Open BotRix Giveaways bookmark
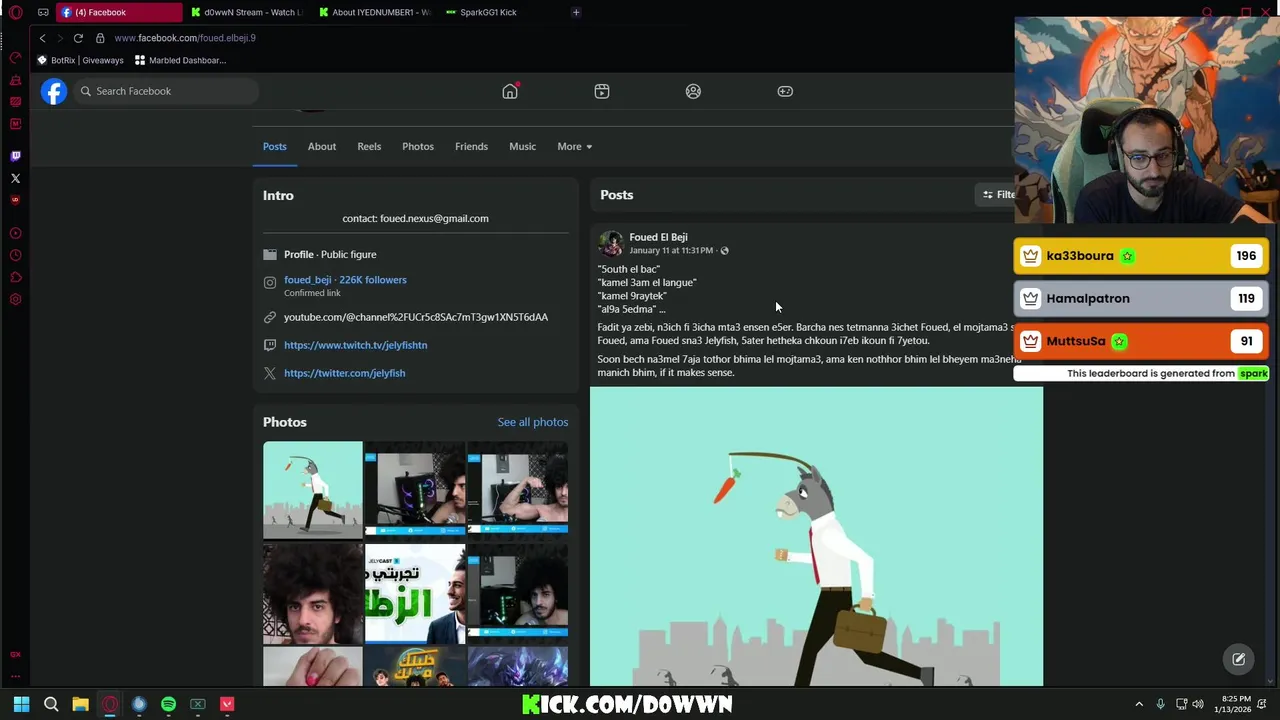The image size is (1280, 720). pyautogui.click(x=80, y=60)
